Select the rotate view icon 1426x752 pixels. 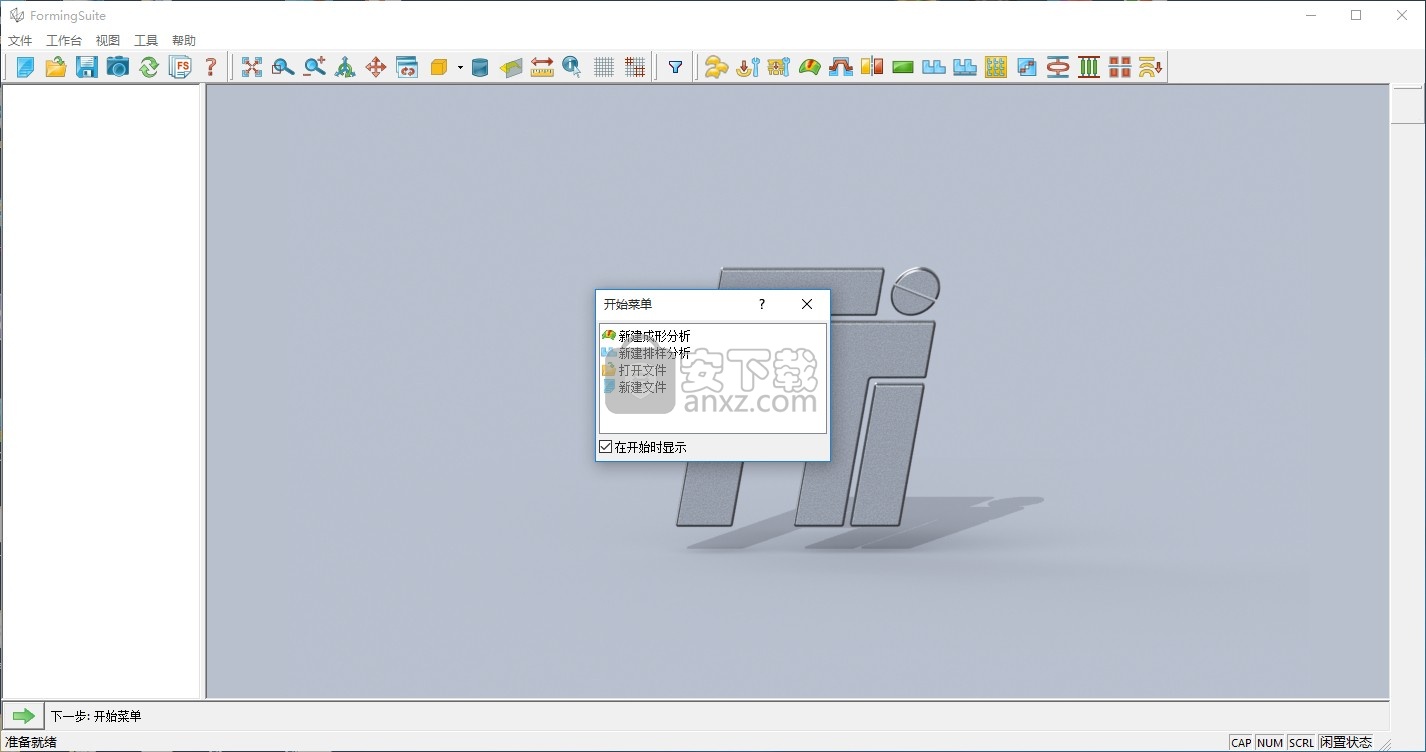345,67
